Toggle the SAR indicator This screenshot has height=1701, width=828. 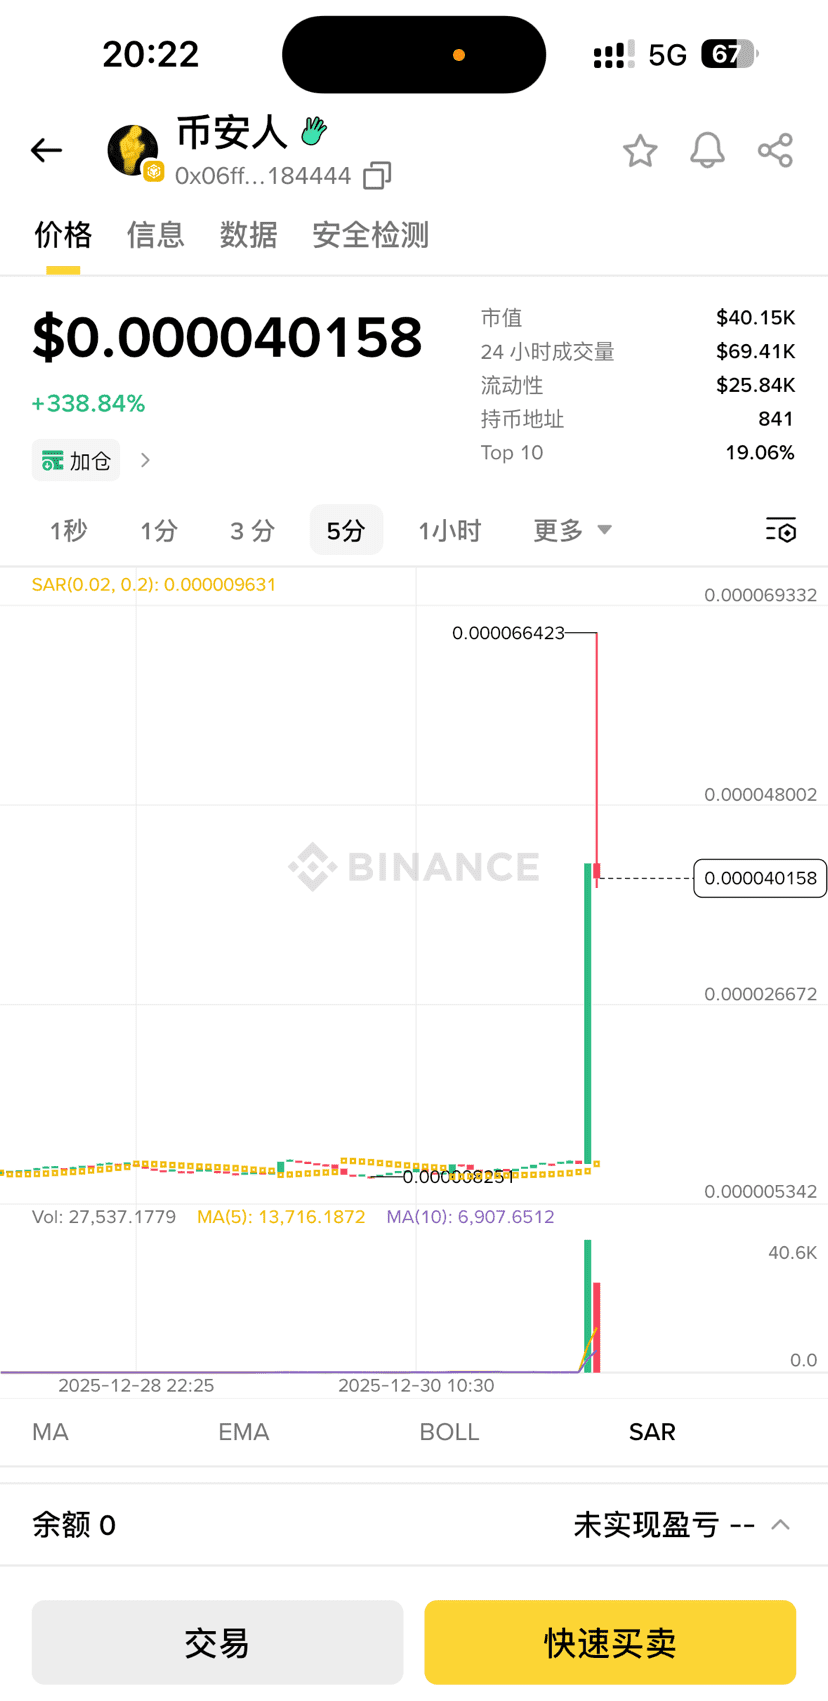652,1432
